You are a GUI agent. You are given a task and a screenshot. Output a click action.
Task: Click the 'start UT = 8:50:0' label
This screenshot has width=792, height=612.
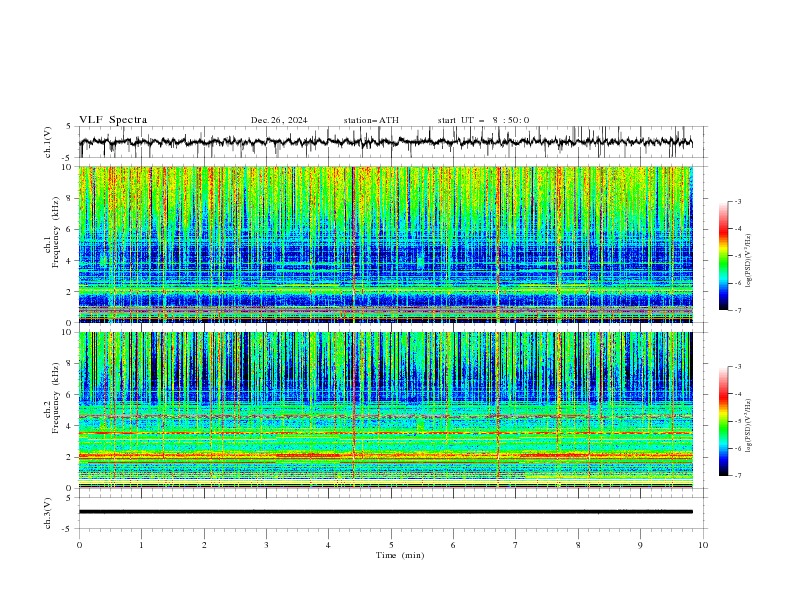pyautogui.click(x=483, y=120)
